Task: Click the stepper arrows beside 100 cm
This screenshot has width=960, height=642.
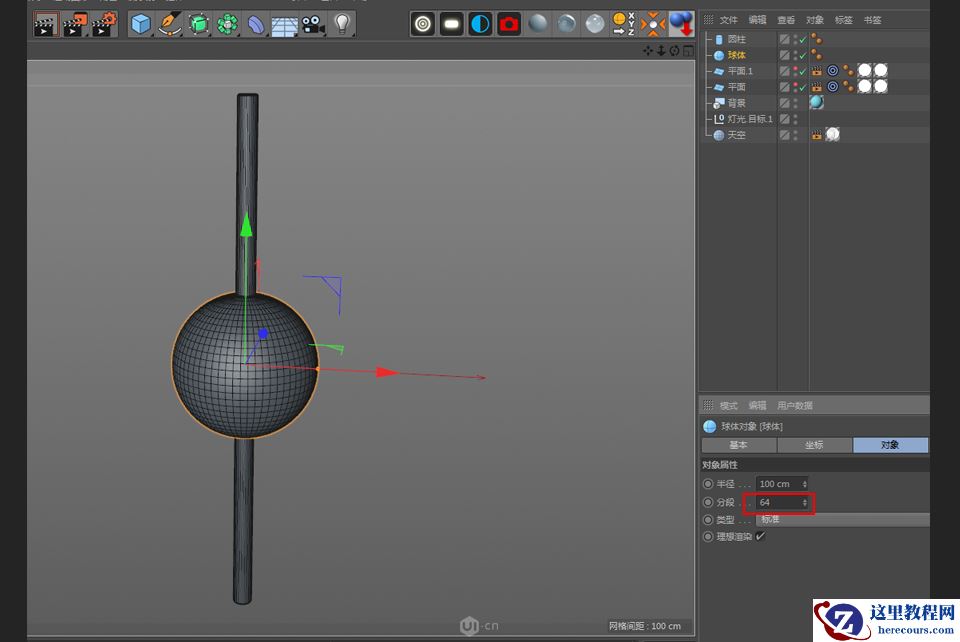Action: pyautogui.click(x=804, y=484)
